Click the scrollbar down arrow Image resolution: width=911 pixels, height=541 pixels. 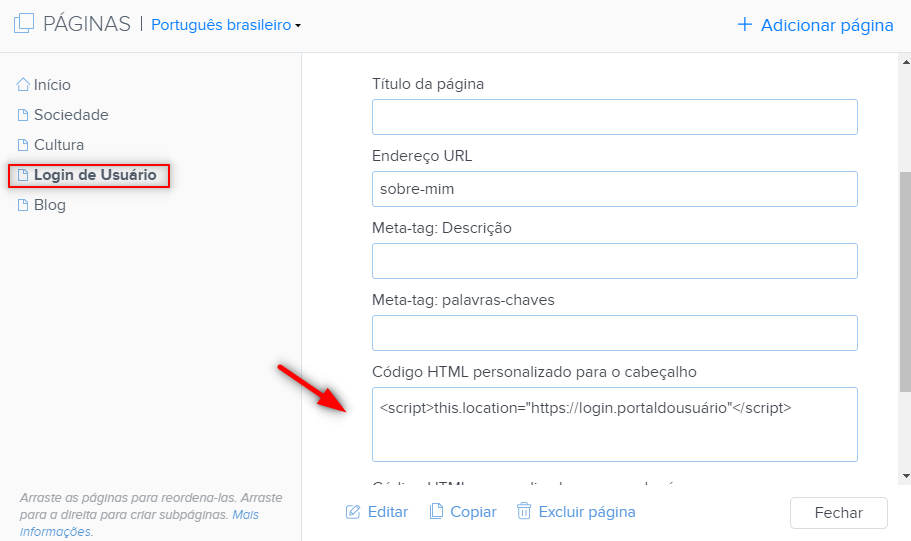click(x=906, y=476)
